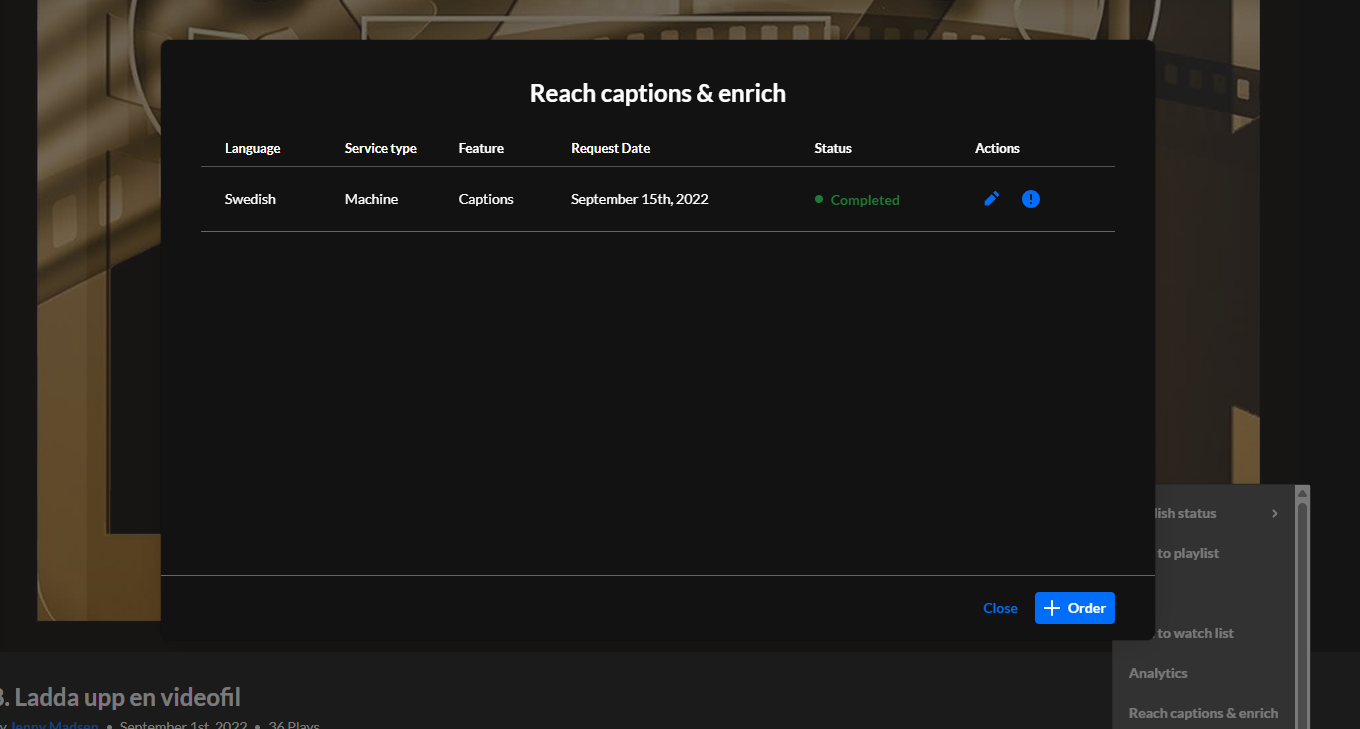Click the pencil edit icon for Swedish captions
Image resolution: width=1360 pixels, height=729 pixels.
[991, 199]
